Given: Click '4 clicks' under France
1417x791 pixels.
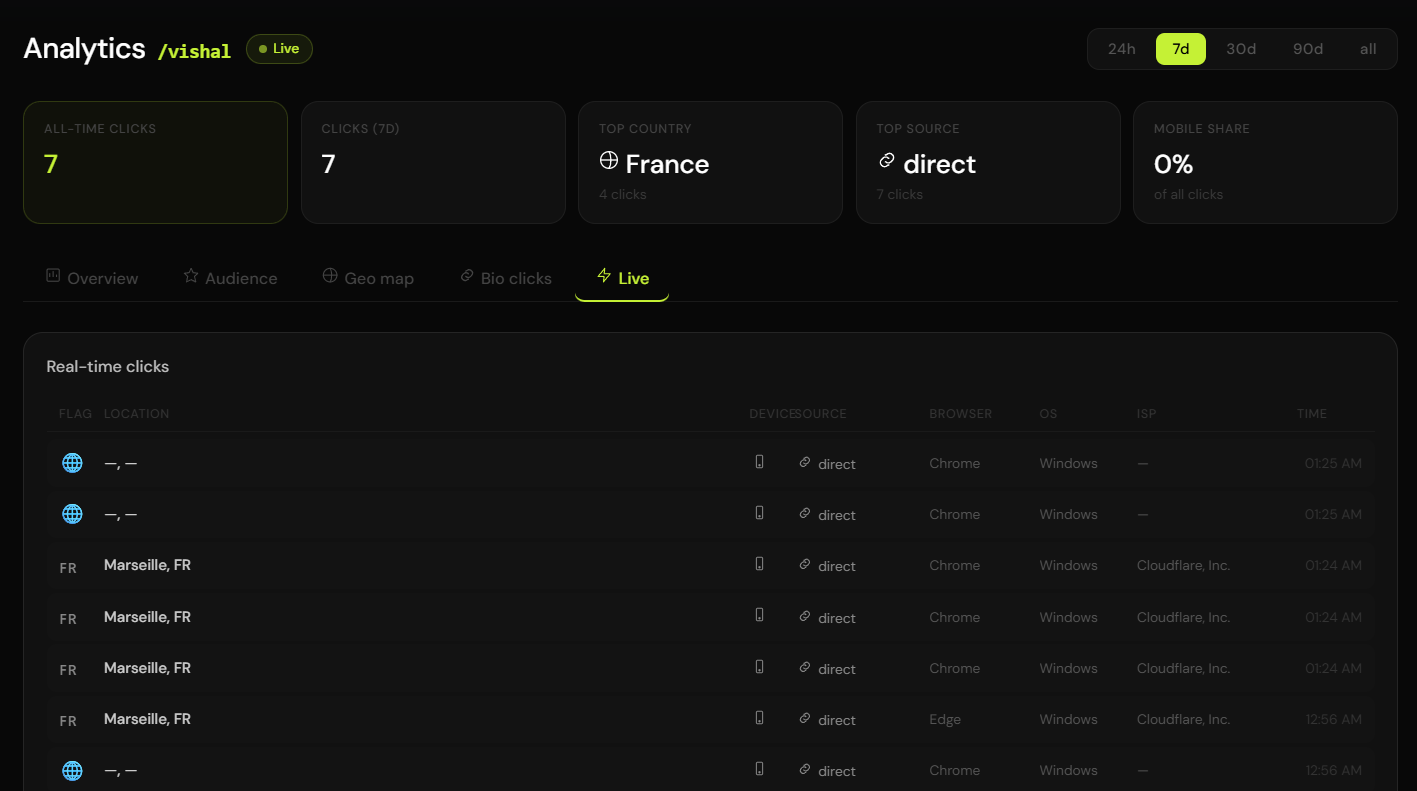Looking at the screenshot, I should [x=623, y=194].
